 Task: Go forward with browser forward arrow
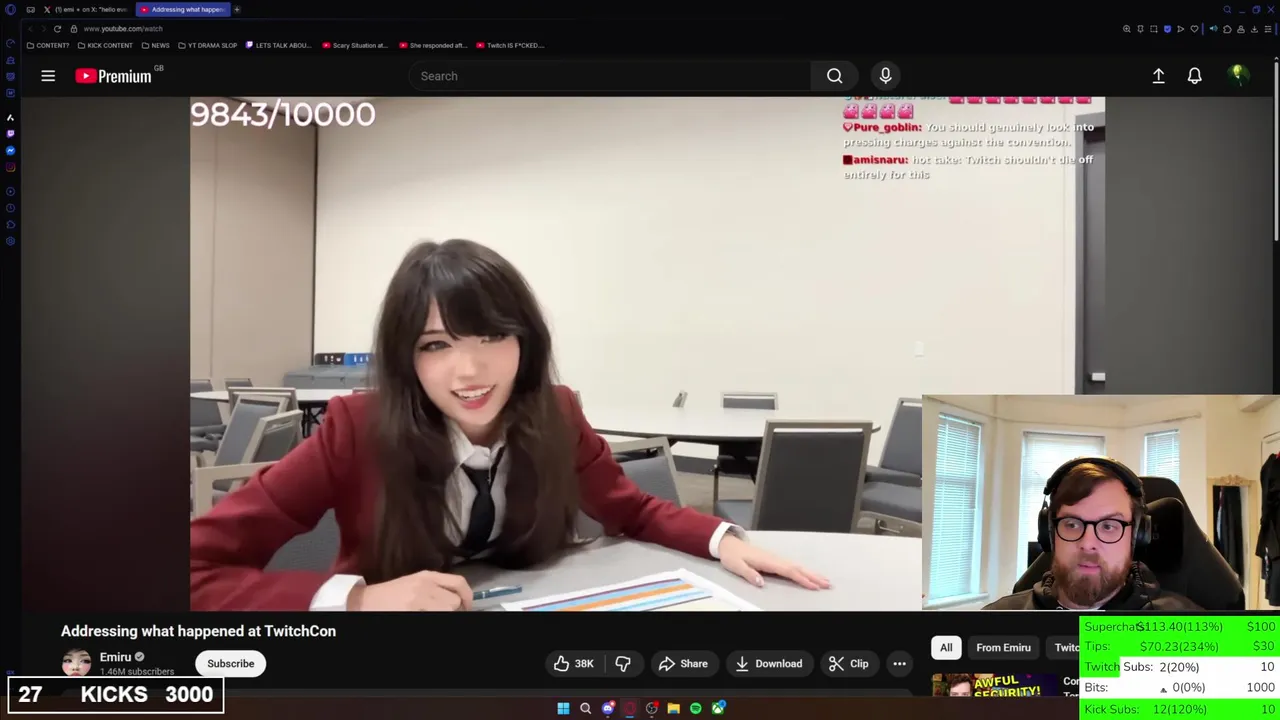coord(43,29)
